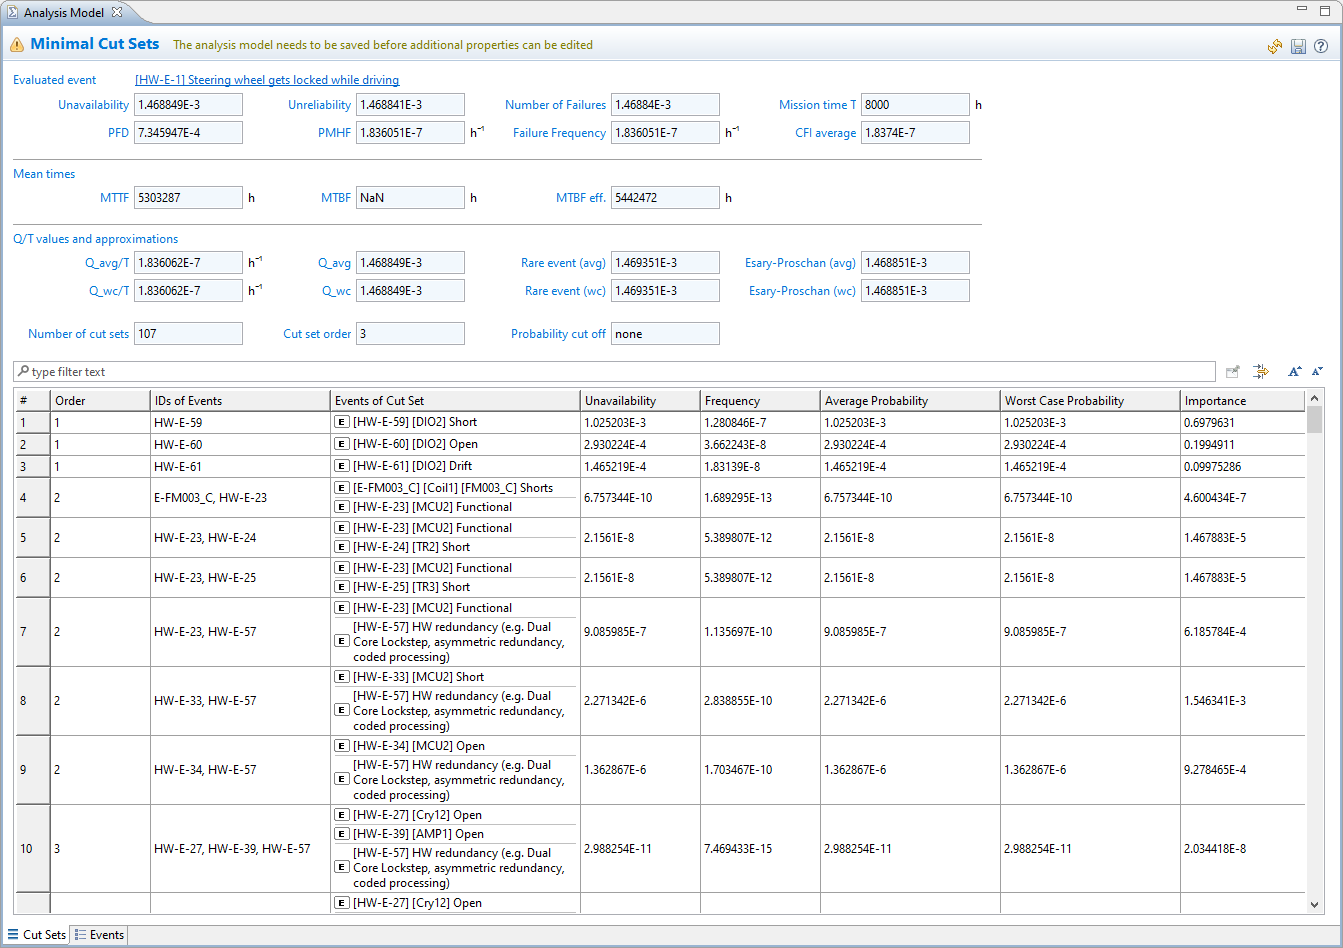Save the analysis model via floppy icon
Image resolution: width=1343 pixels, height=948 pixels.
[1298, 47]
